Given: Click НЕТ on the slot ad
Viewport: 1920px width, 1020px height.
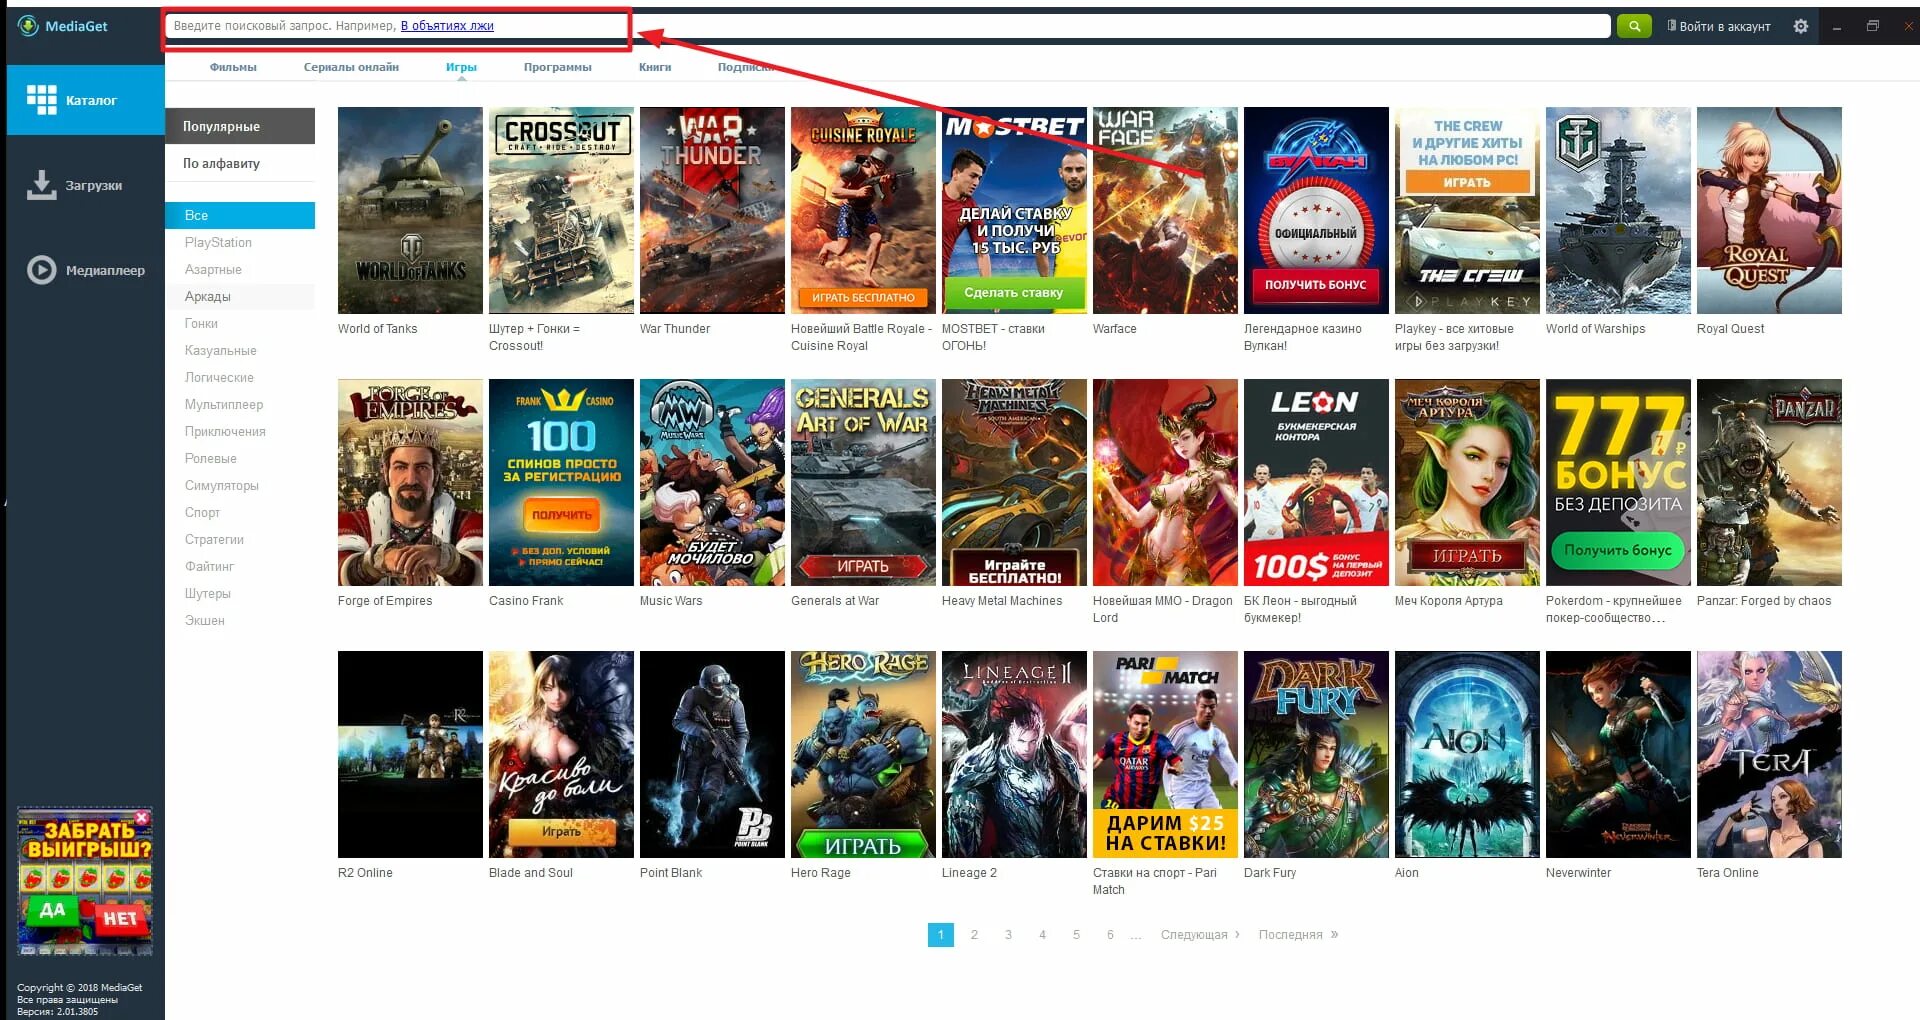Looking at the screenshot, I should point(119,918).
